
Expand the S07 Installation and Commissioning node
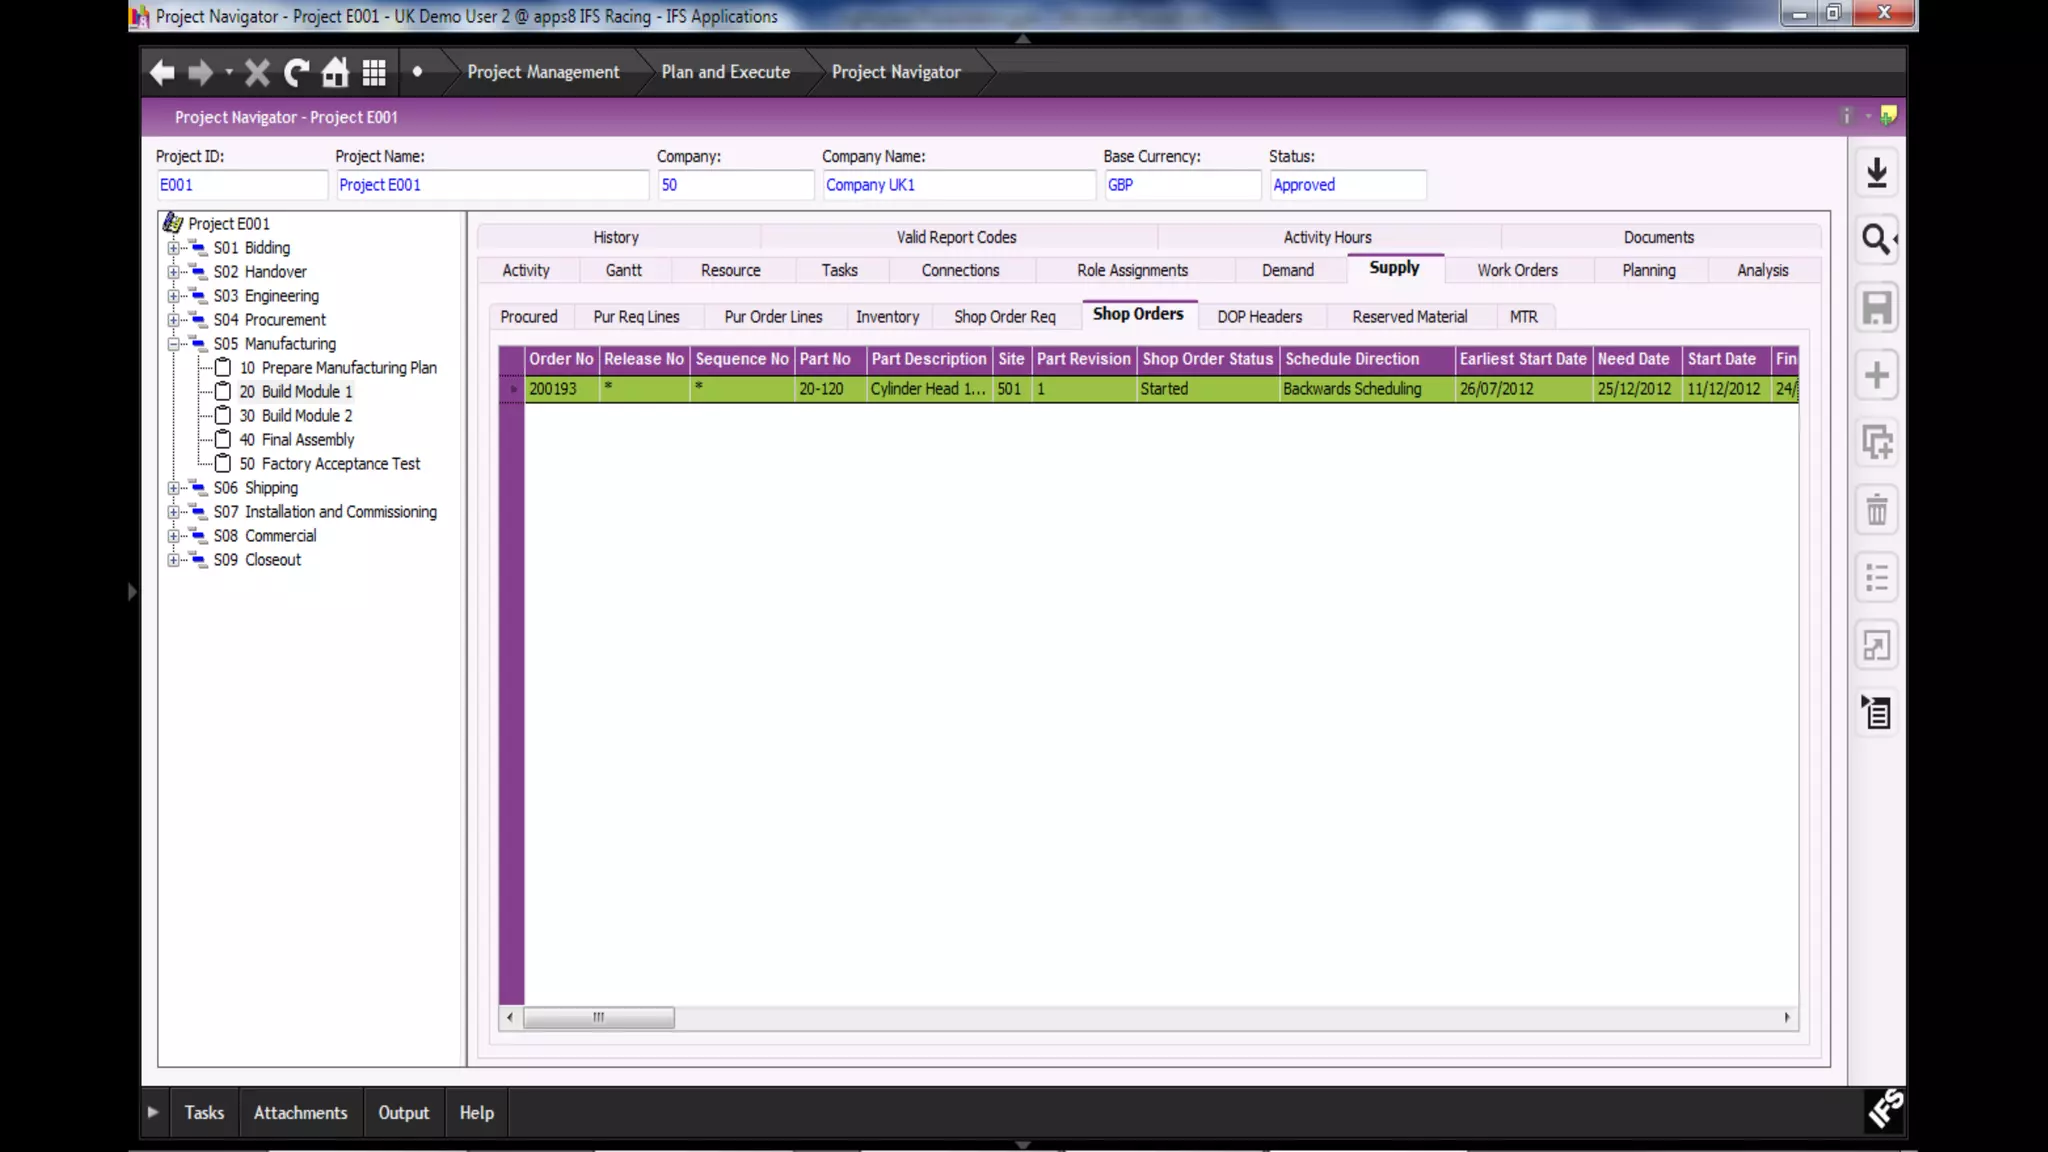173,512
